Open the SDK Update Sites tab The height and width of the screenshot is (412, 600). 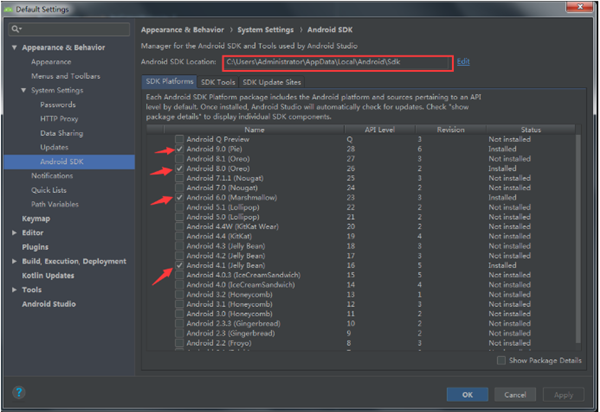[271, 82]
